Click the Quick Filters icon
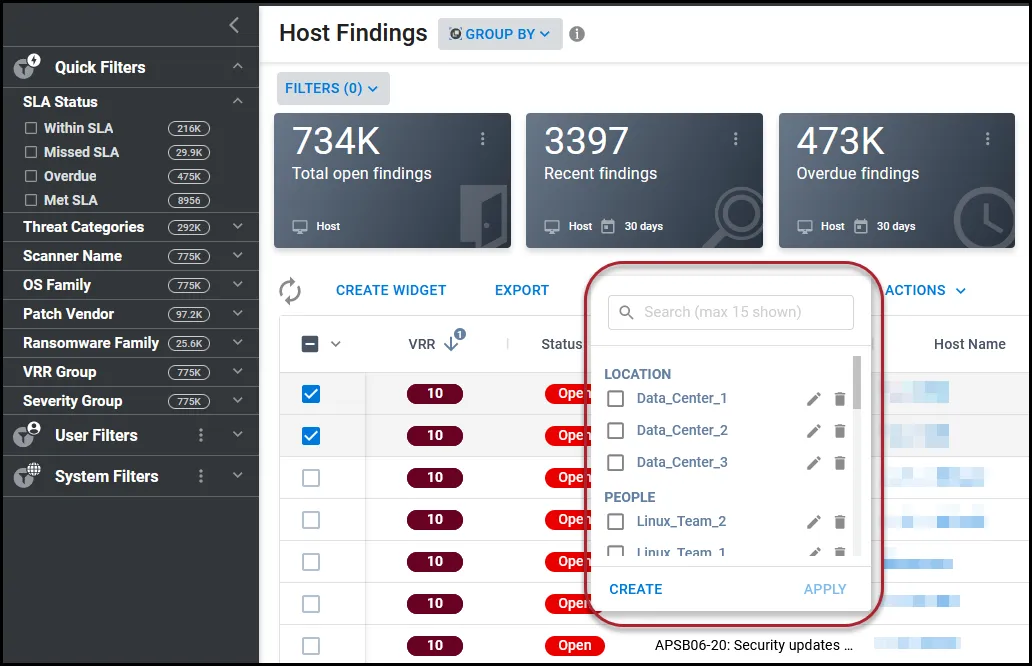The height and width of the screenshot is (666, 1032). pyautogui.click(x=27, y=66)
